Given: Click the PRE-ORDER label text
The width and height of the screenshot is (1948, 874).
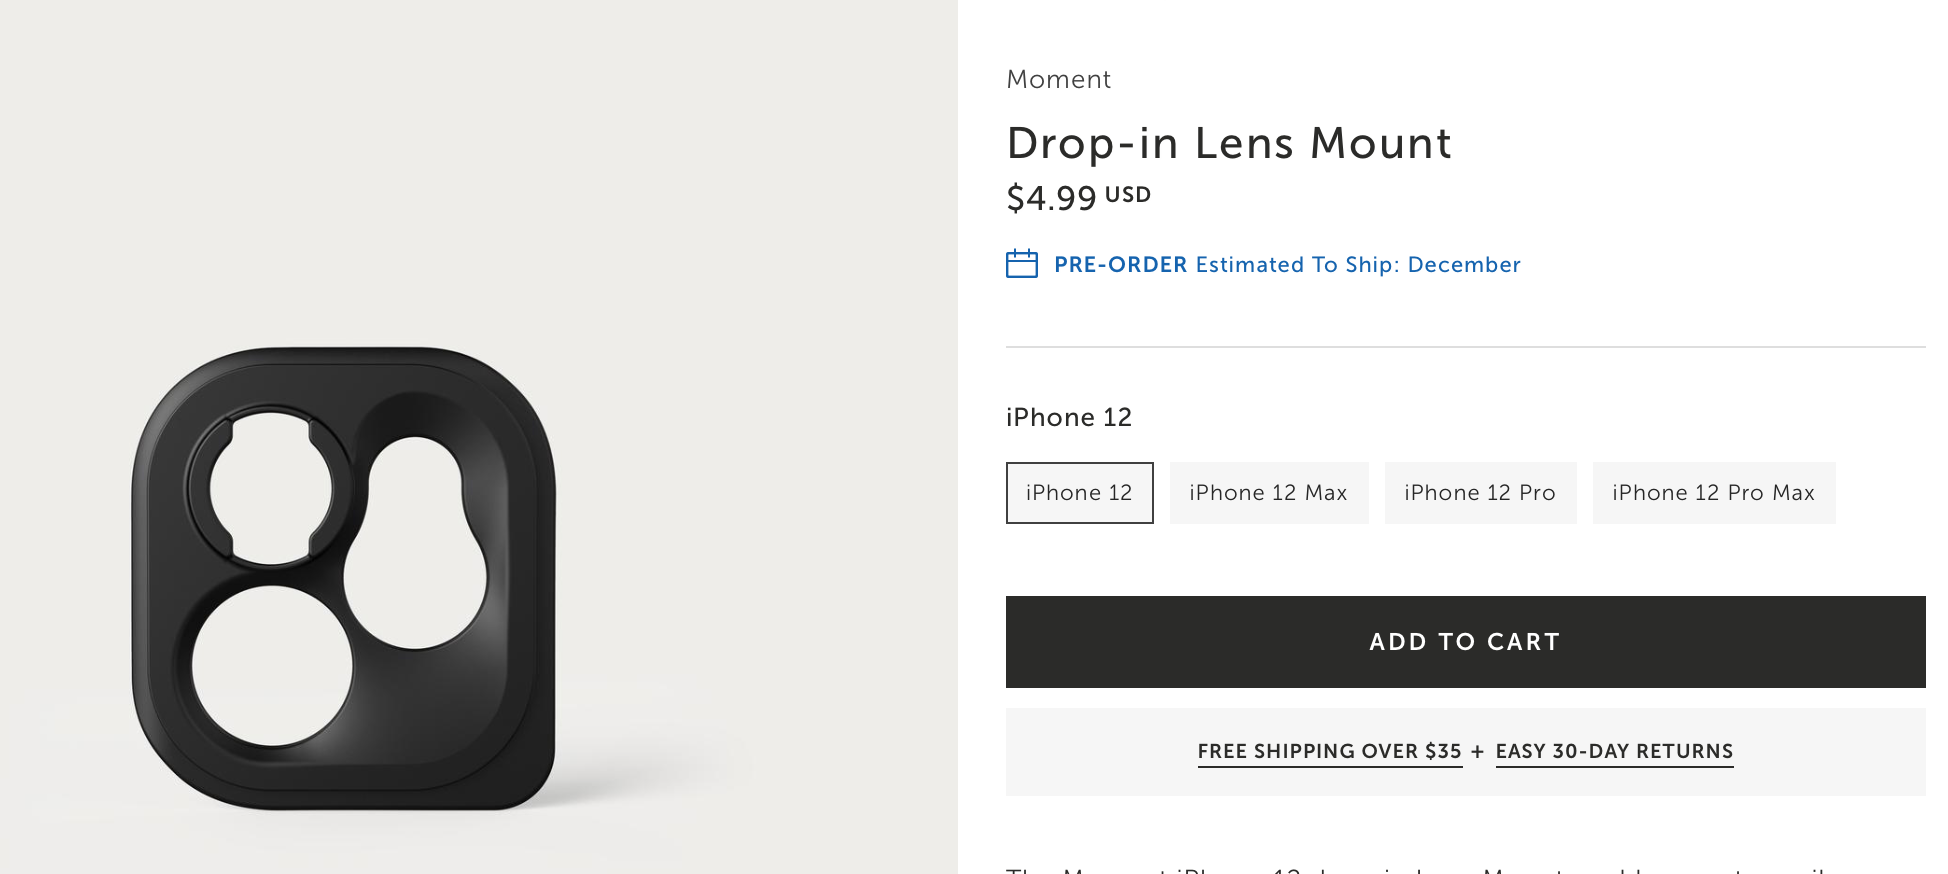Looking at the screenshot, I should tap(1120, 265).
